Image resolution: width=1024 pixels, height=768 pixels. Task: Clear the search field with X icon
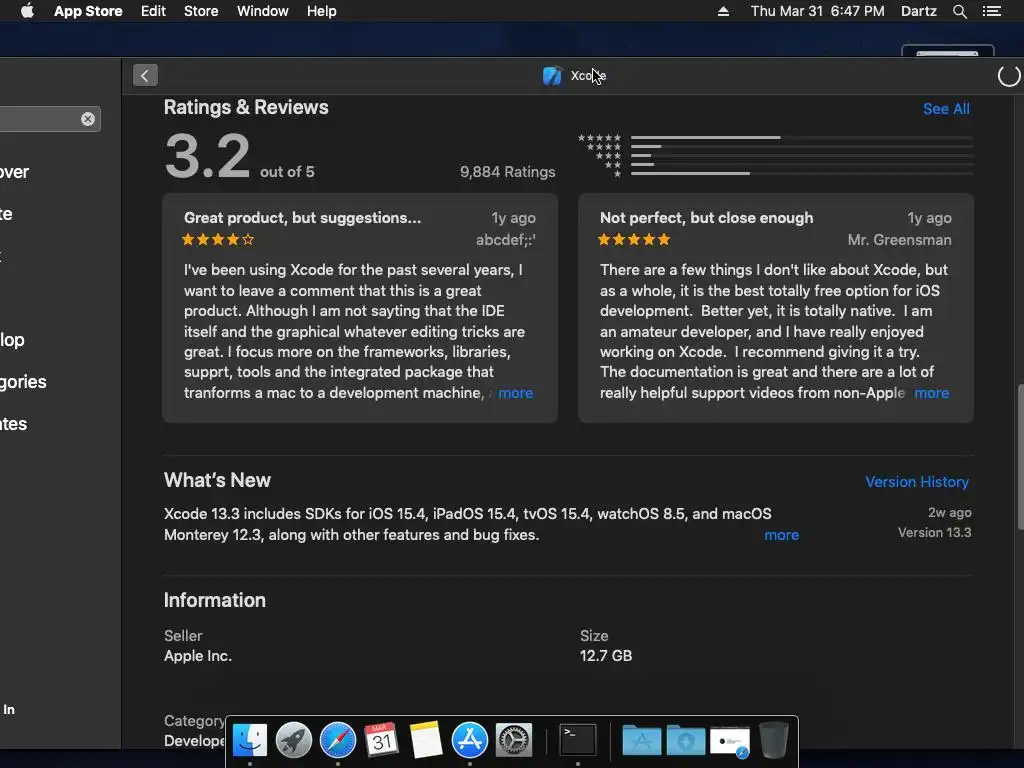coord(88,119)
